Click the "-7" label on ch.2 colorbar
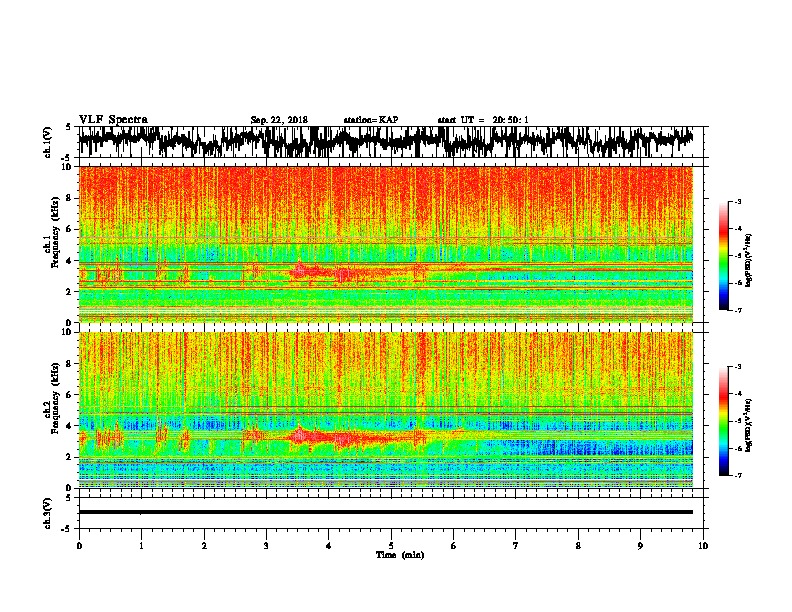 pos(737,476)
